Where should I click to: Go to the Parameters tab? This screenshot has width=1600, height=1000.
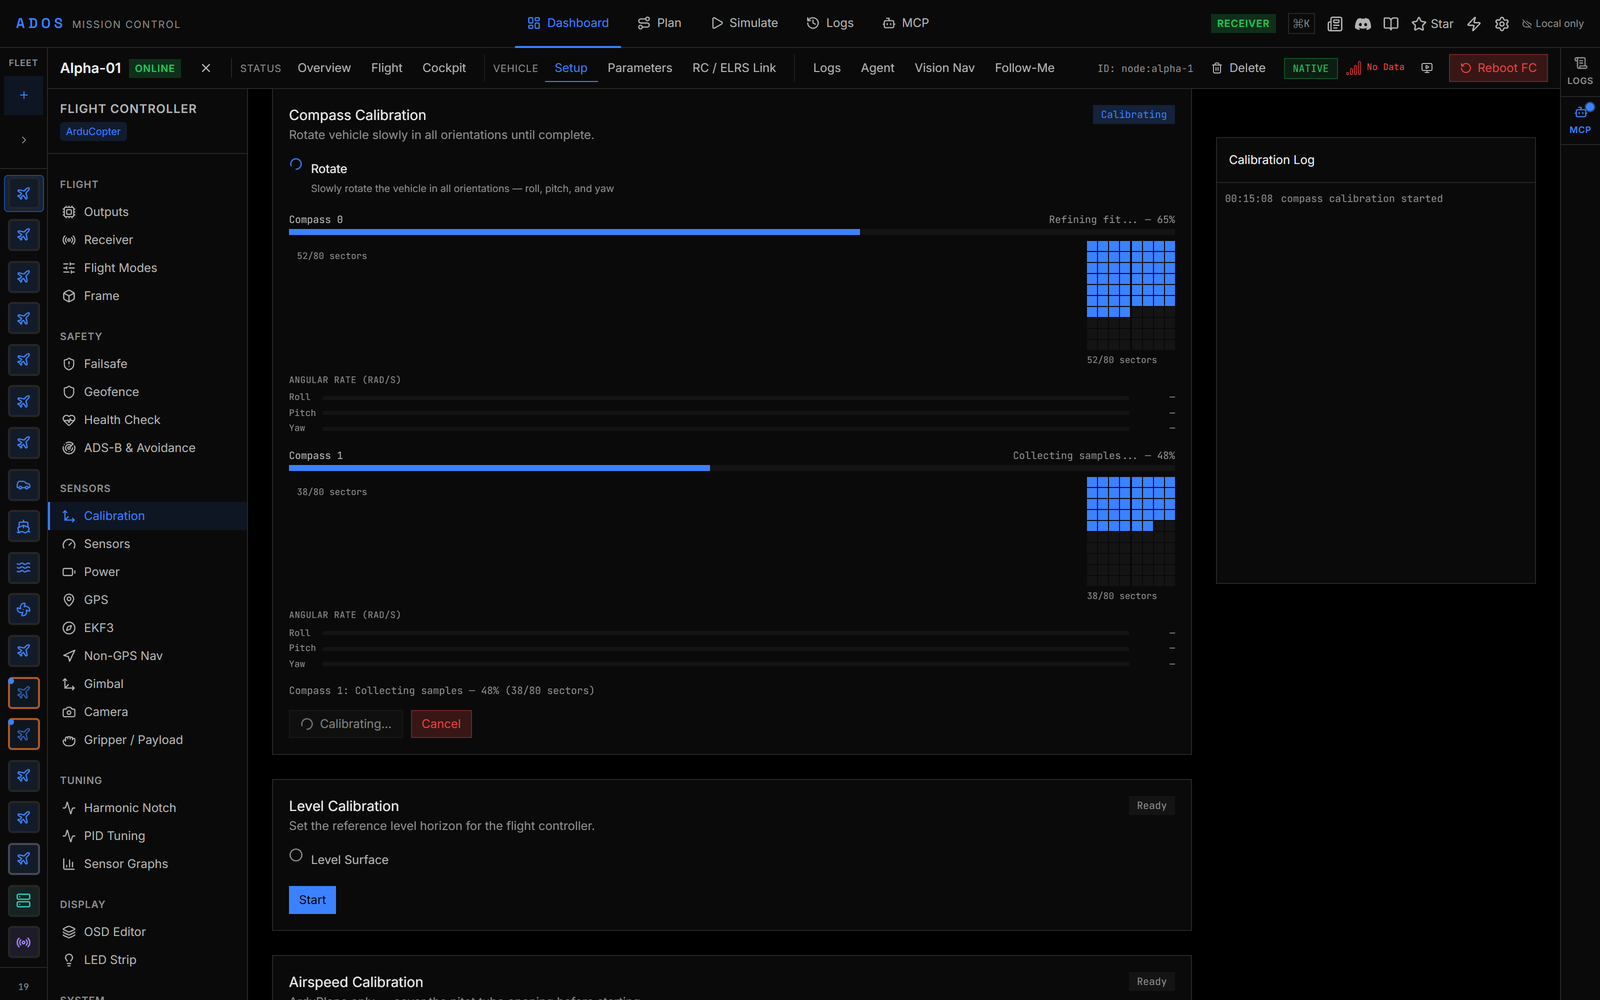(640, 68)
